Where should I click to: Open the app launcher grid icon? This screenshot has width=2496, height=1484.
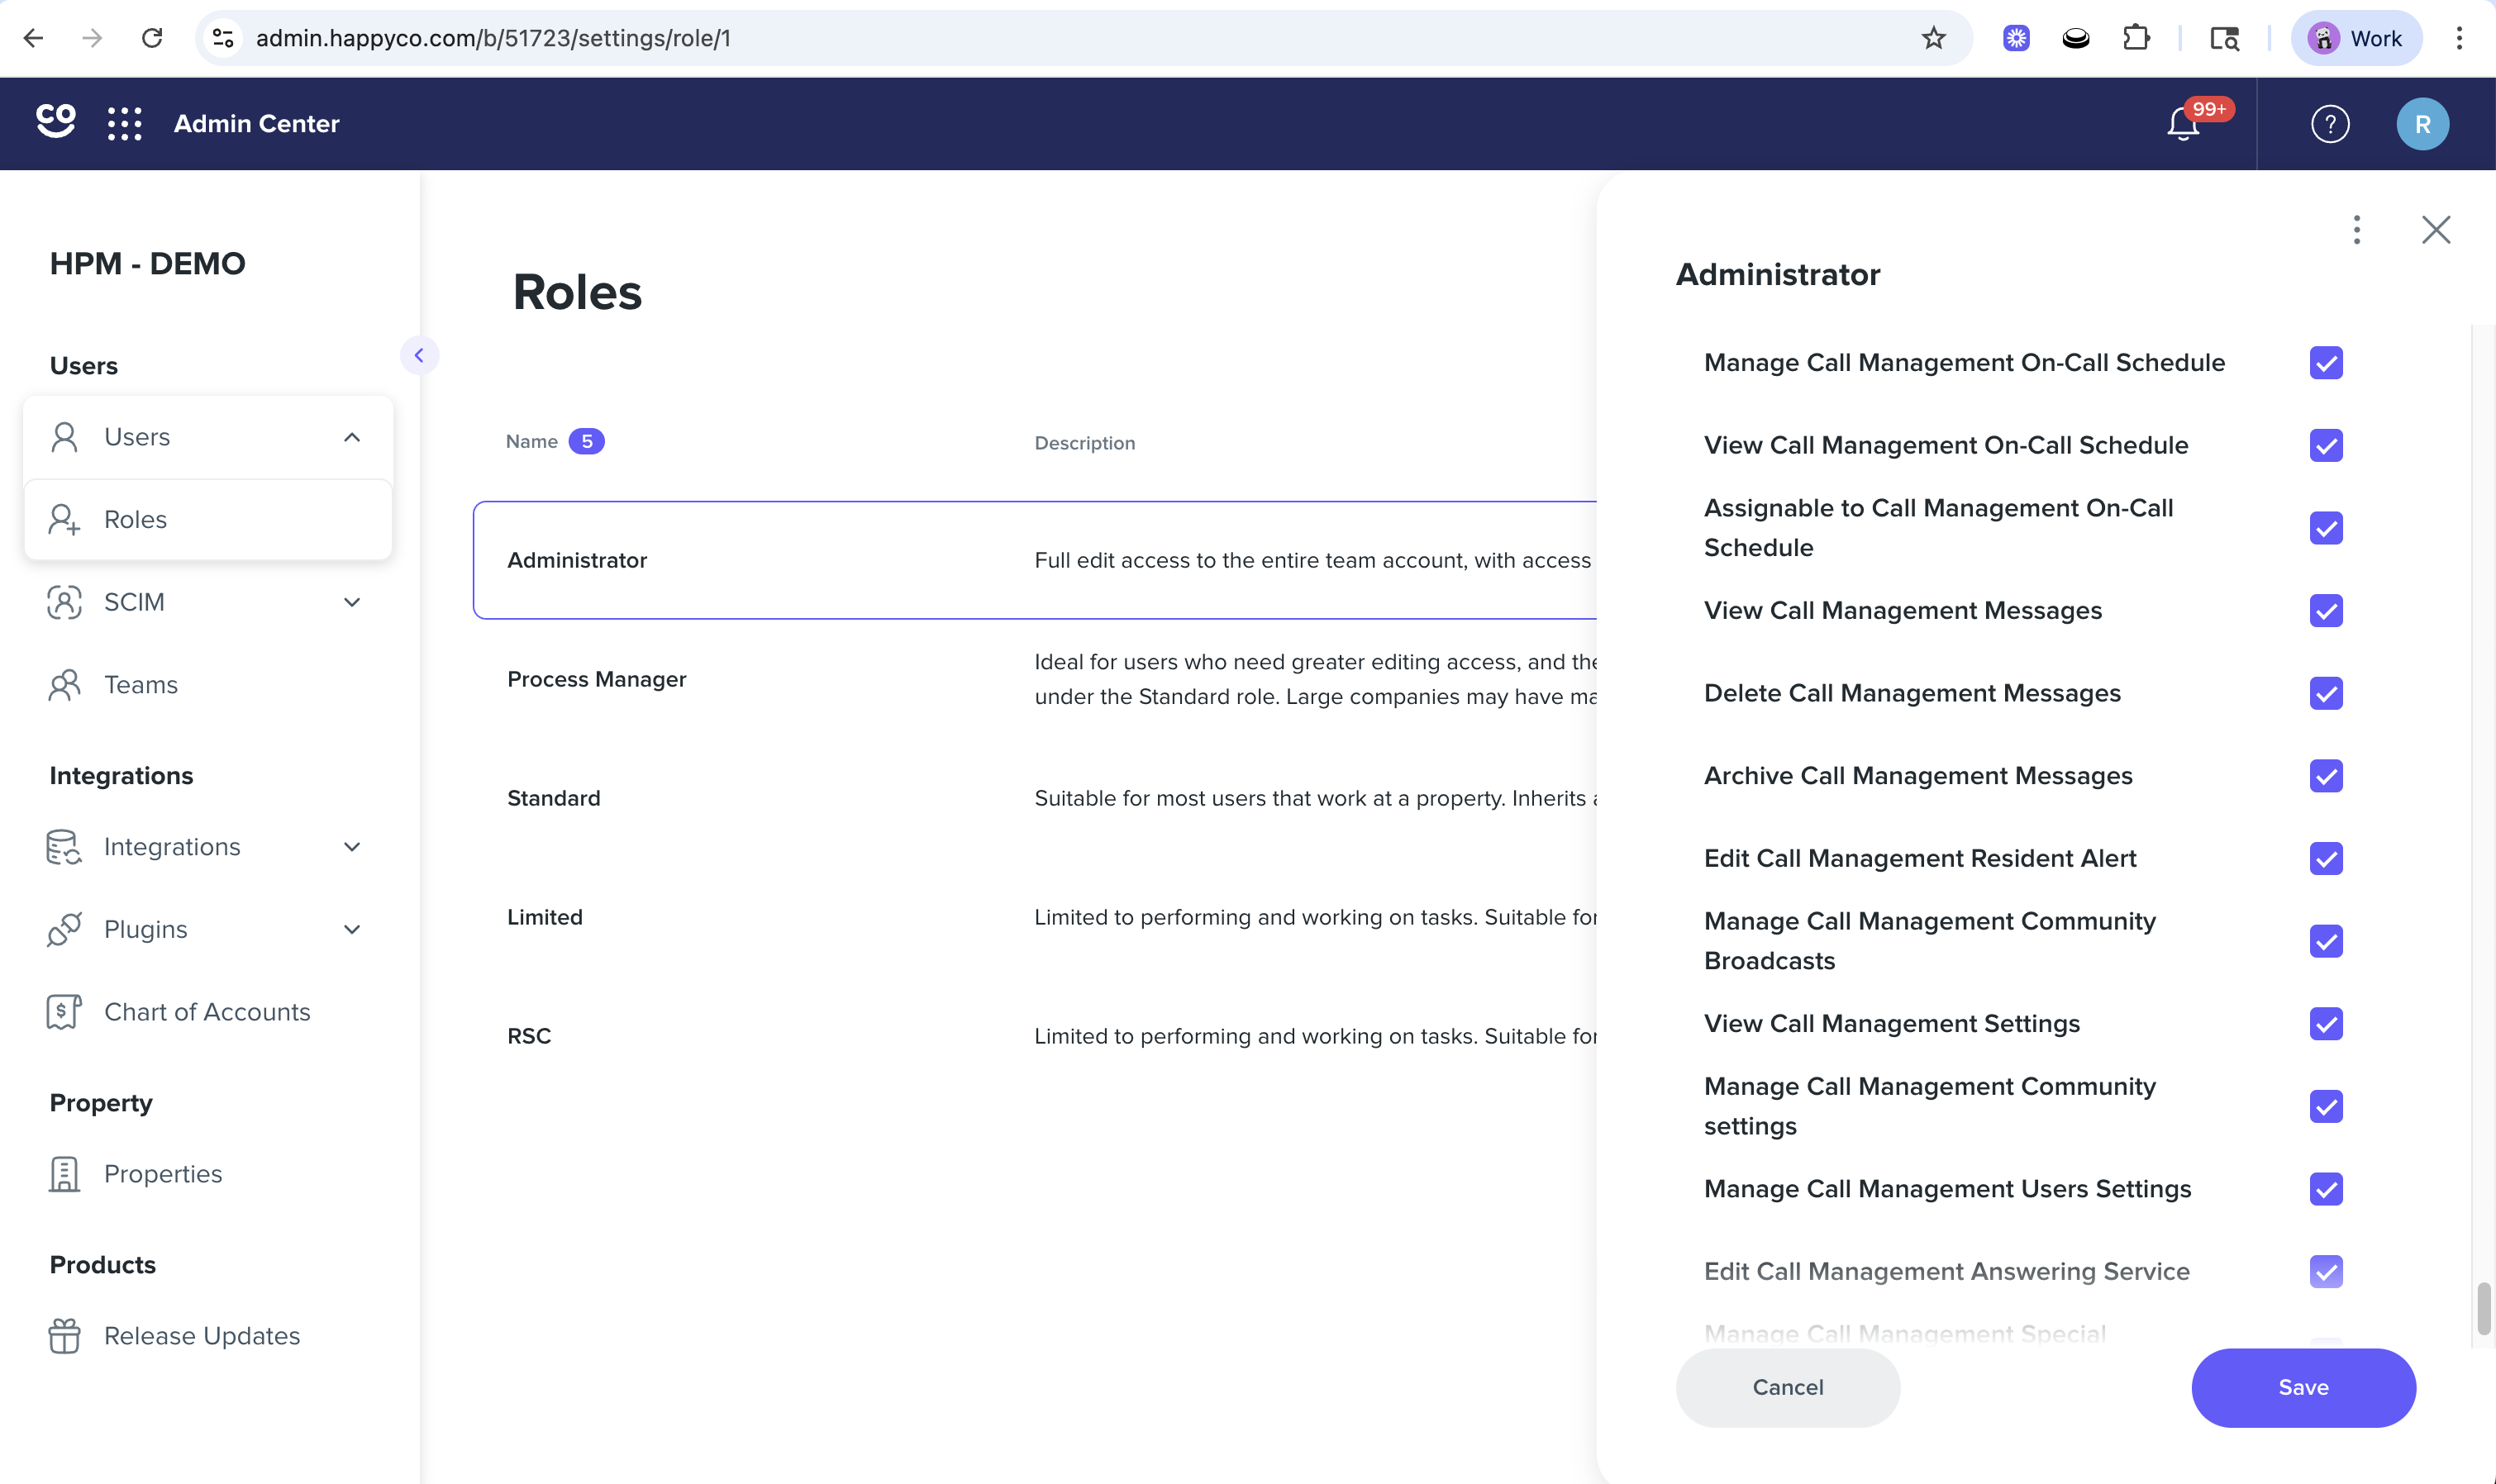coord(125,124)
